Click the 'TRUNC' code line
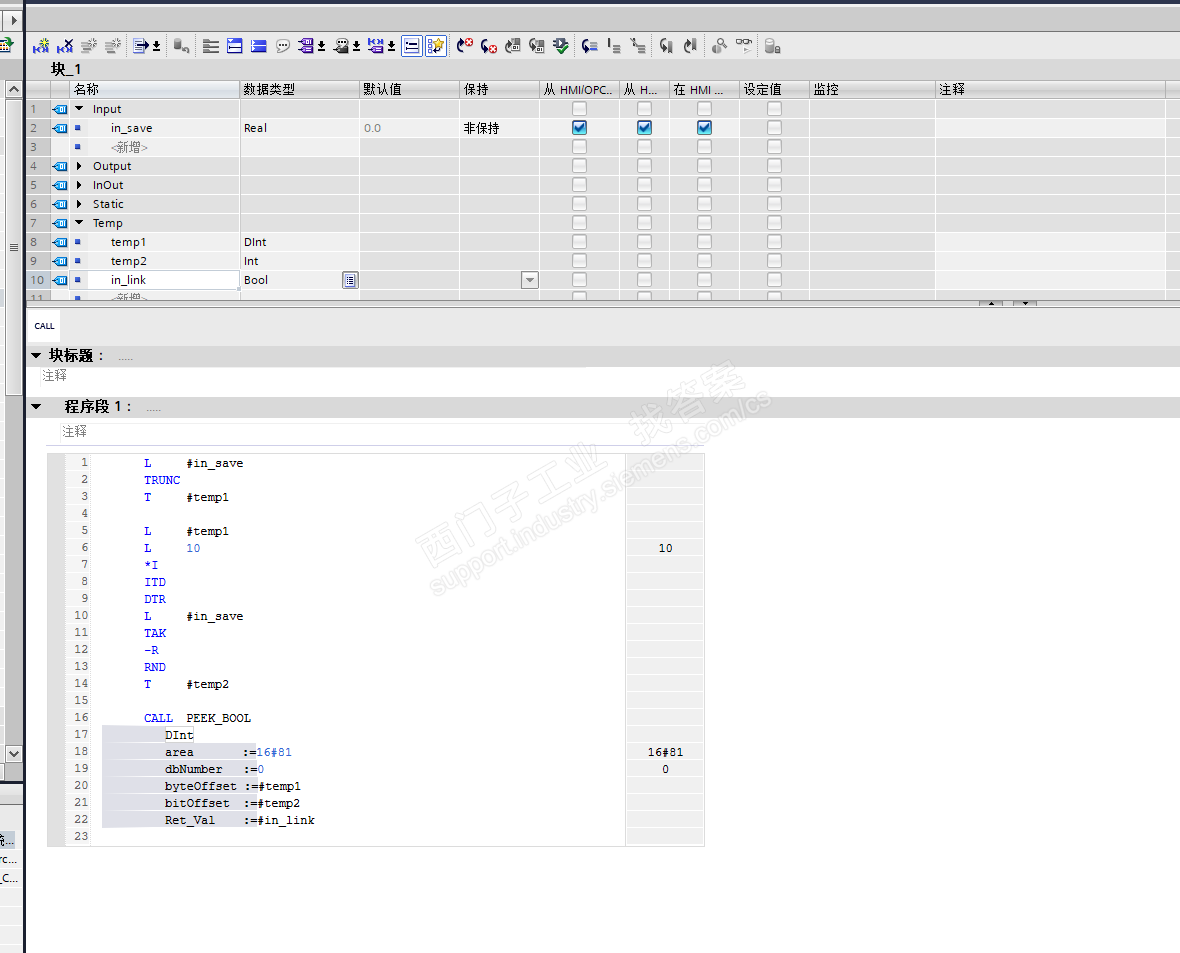Screen dimensions: 1180x953 coord(162,480)
